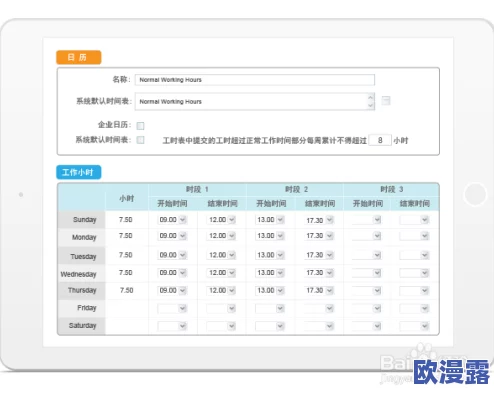This screenshot has height=393, width=494.
Task: Open Friday period 1 end time dropdown
Action: point(221,308)
